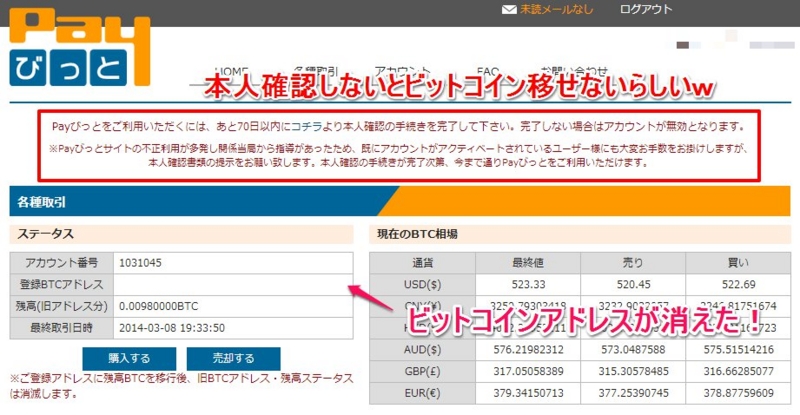
Task: Select AUD buy price 575.51514216
Action: point(738,350)
